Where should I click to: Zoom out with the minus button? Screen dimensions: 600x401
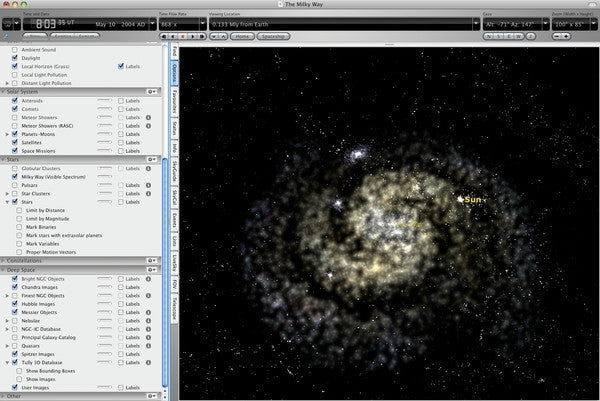click(x=557, y=36)
